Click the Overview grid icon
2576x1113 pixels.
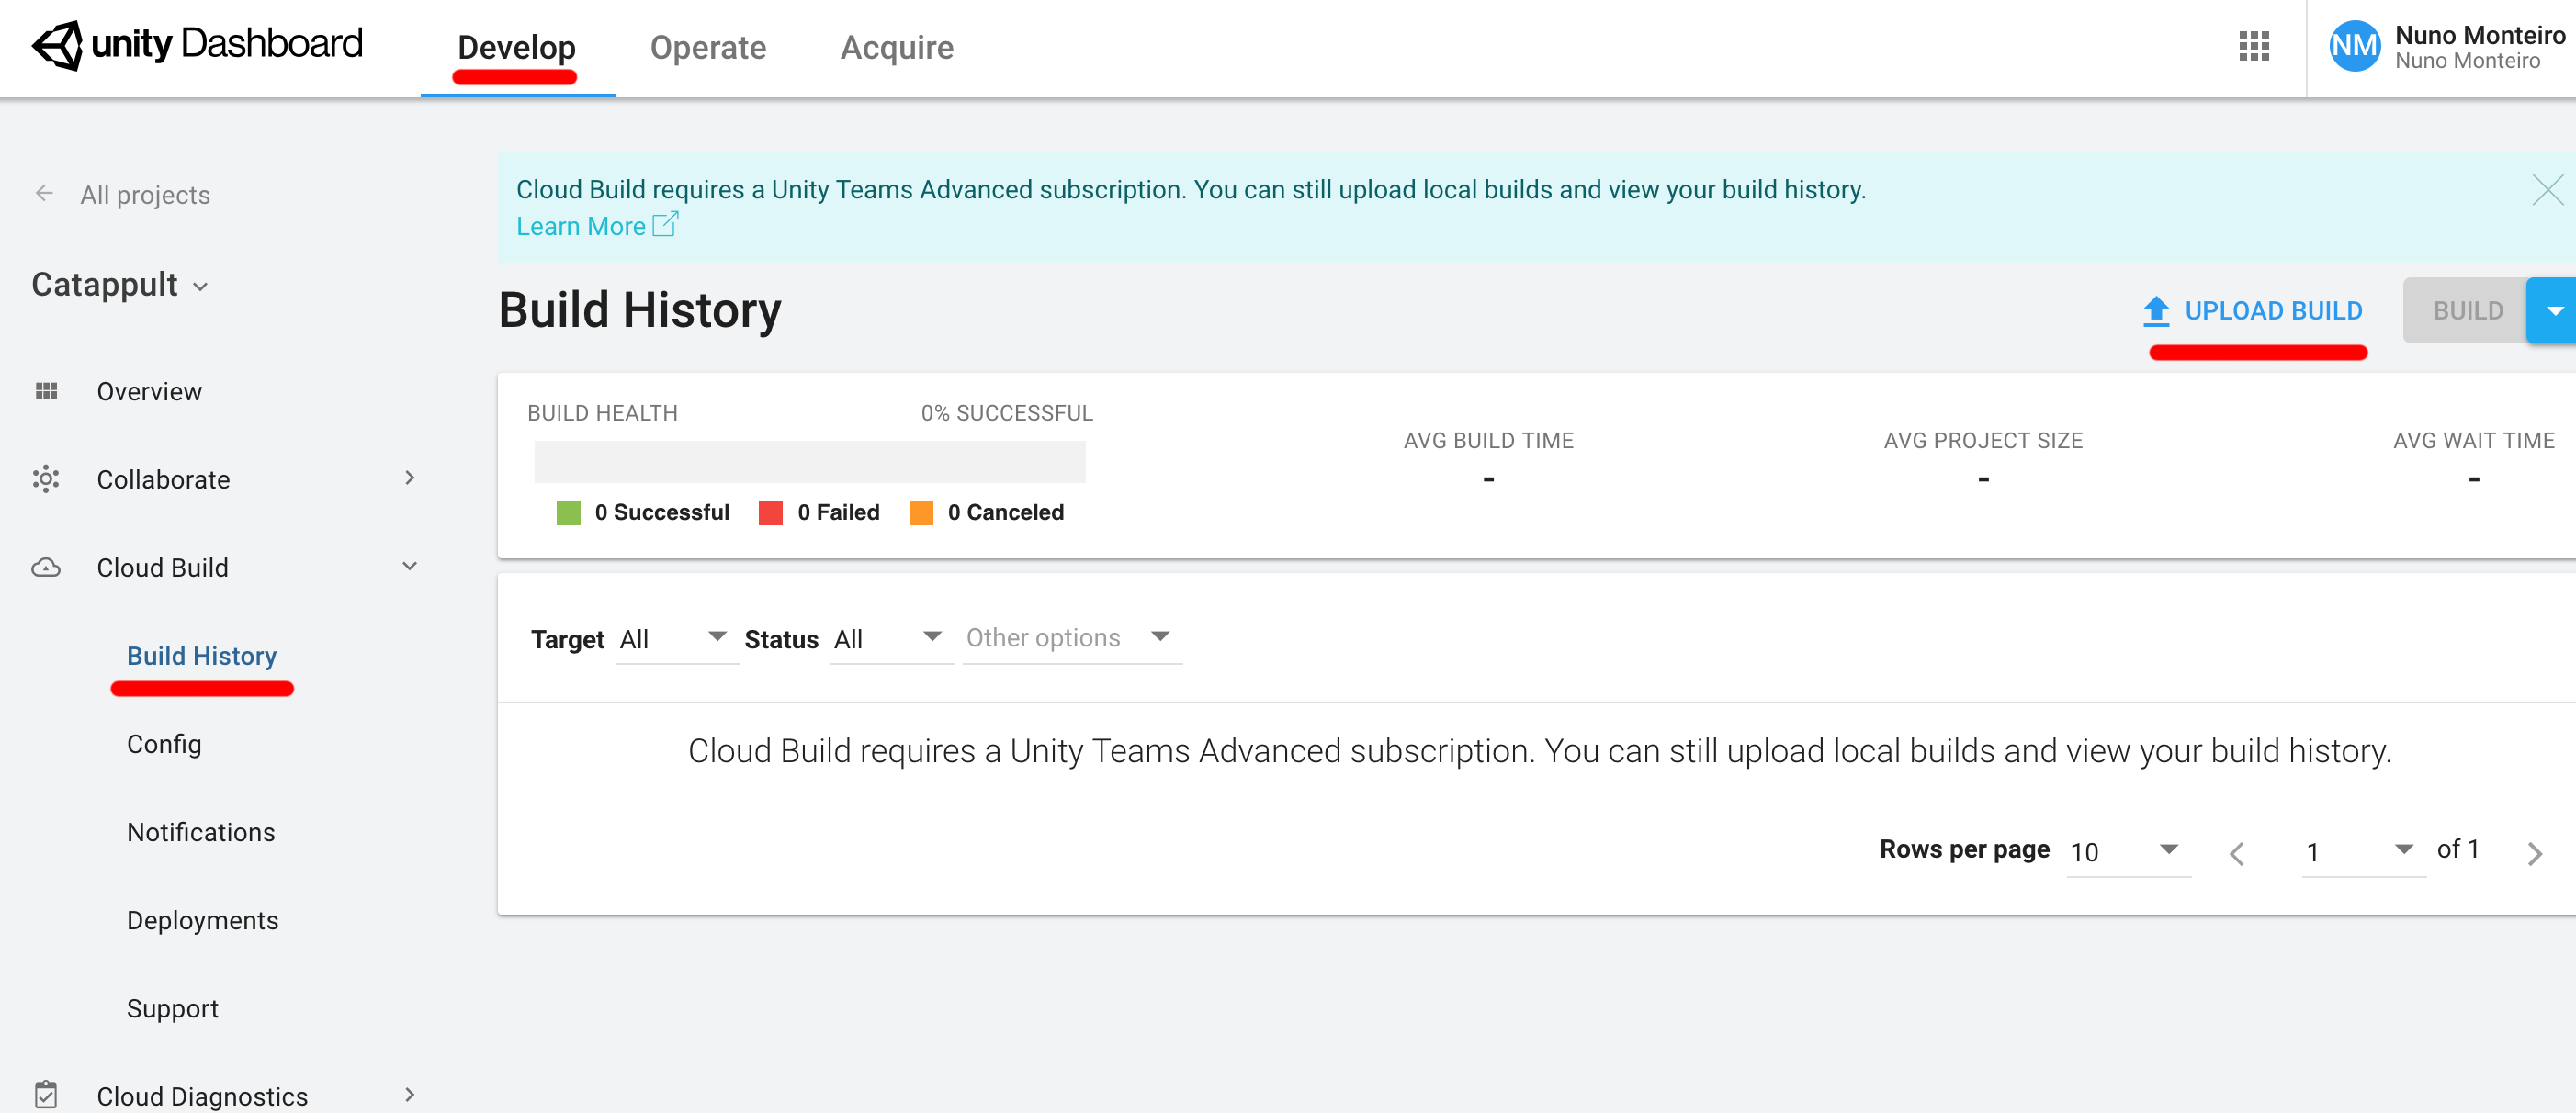pyautogui.click(x=46, y=391)
